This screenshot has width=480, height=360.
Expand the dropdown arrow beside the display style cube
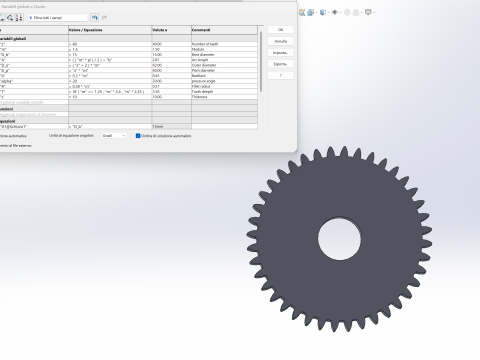[328, 13]
